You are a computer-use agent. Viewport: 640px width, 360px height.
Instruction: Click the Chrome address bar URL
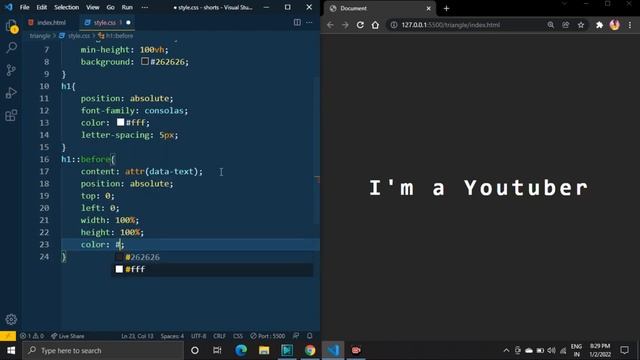pos(451,25)
